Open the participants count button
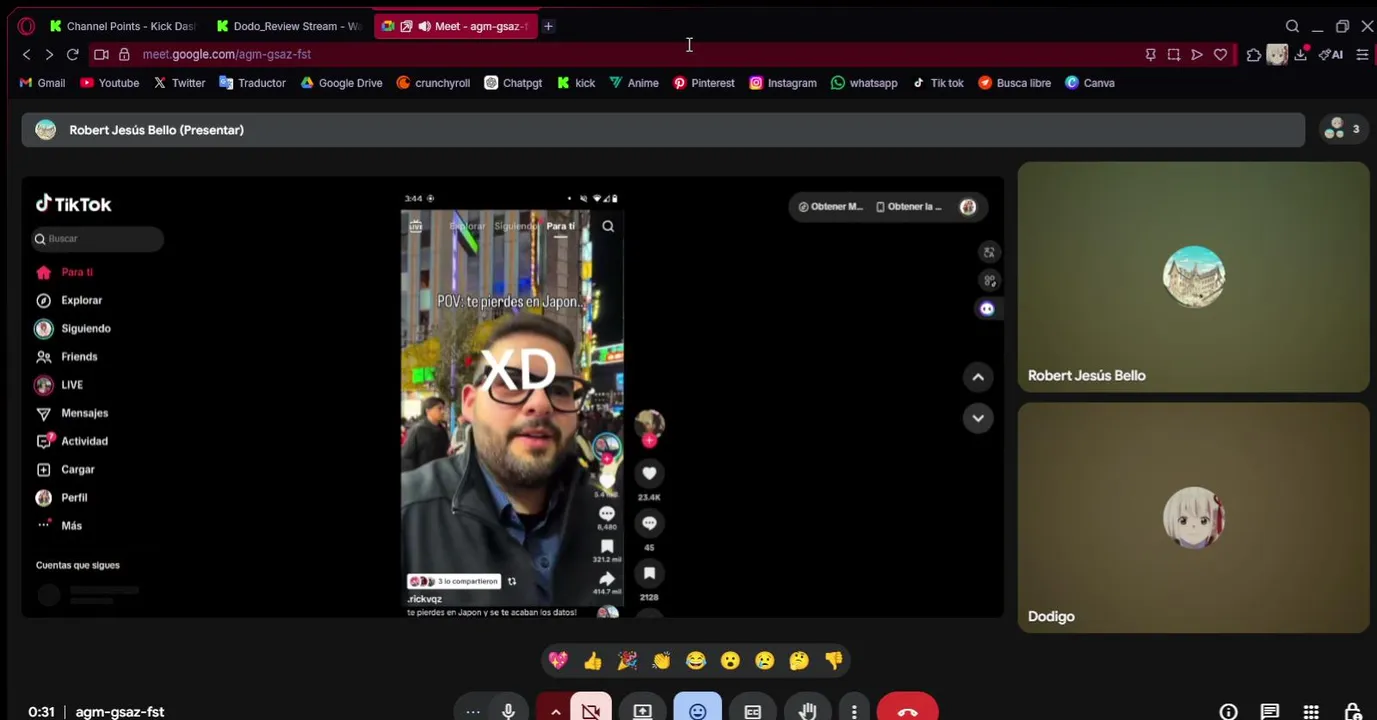Viewport: 1377px width, 720px height. pos(1342,129)
